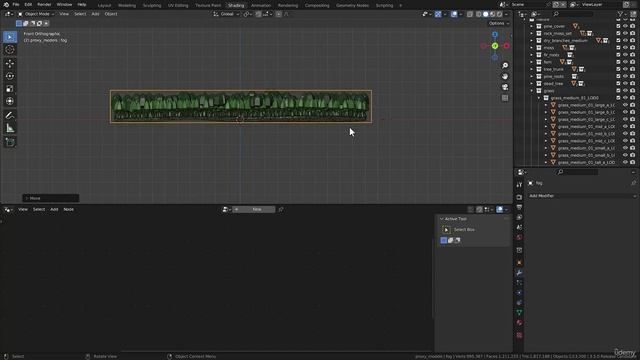This screenshot has height=360, width=640.
Task: Open the Output properties tab icon
Action: tap(519, 207)
